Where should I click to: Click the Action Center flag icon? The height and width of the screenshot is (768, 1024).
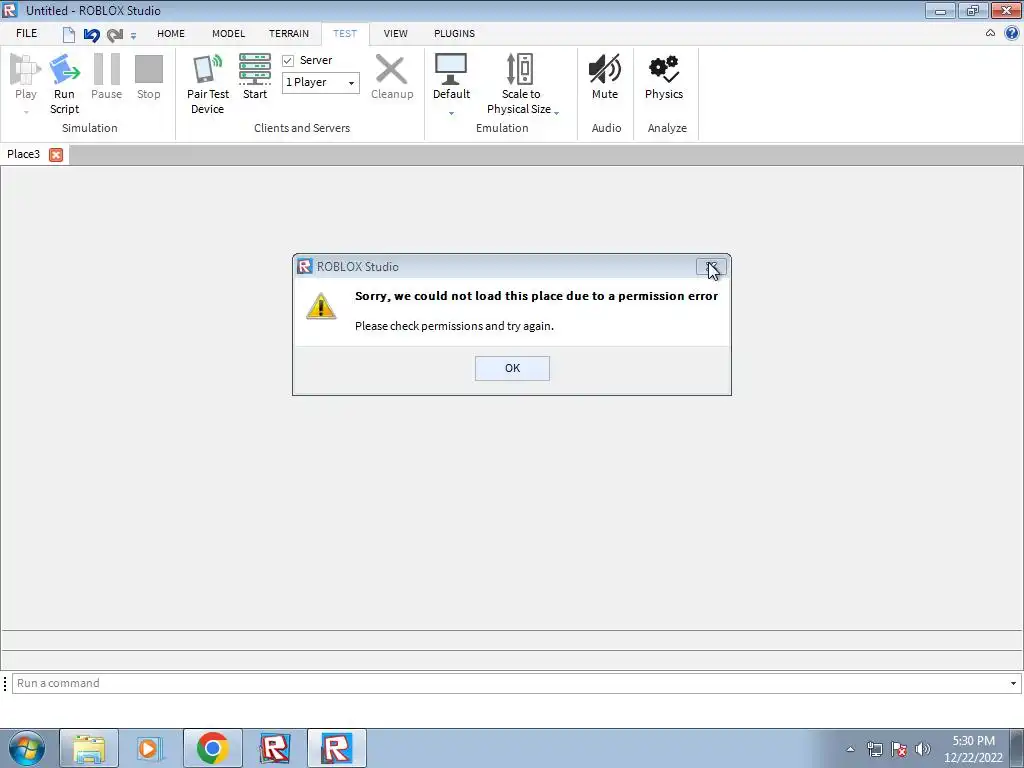pos(899,749)
